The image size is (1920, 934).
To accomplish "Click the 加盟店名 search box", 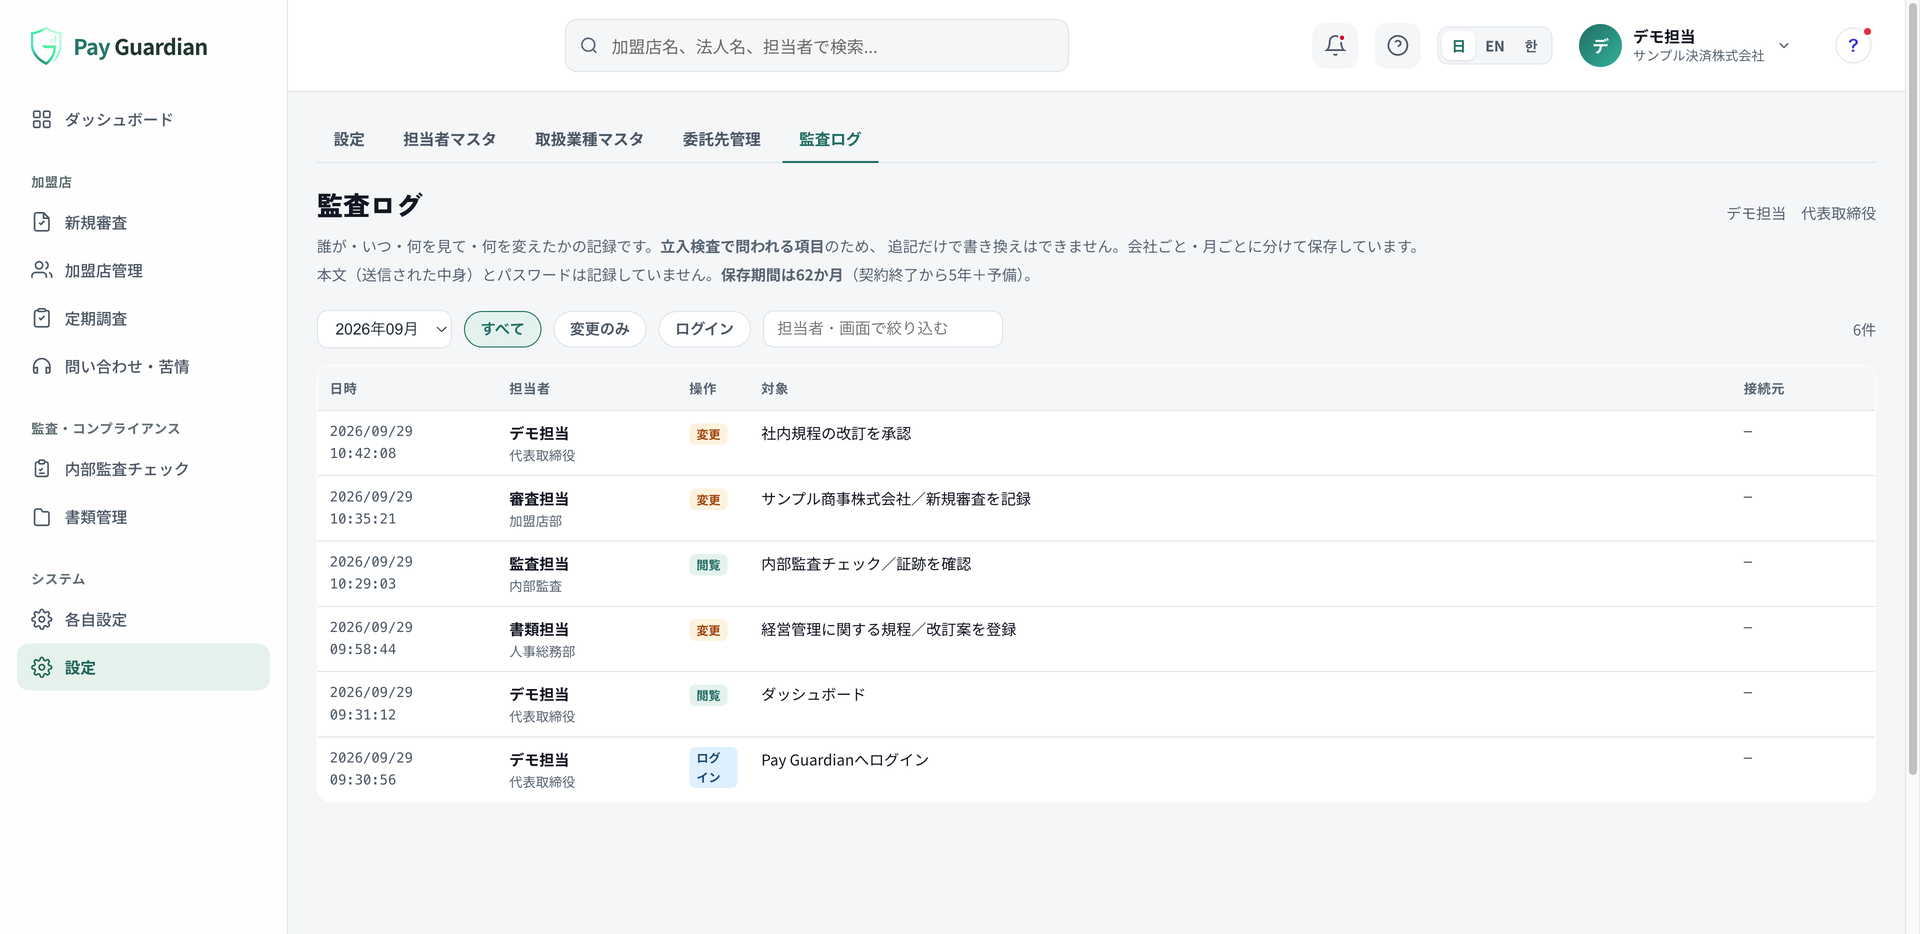I will (x=816, y=46).
